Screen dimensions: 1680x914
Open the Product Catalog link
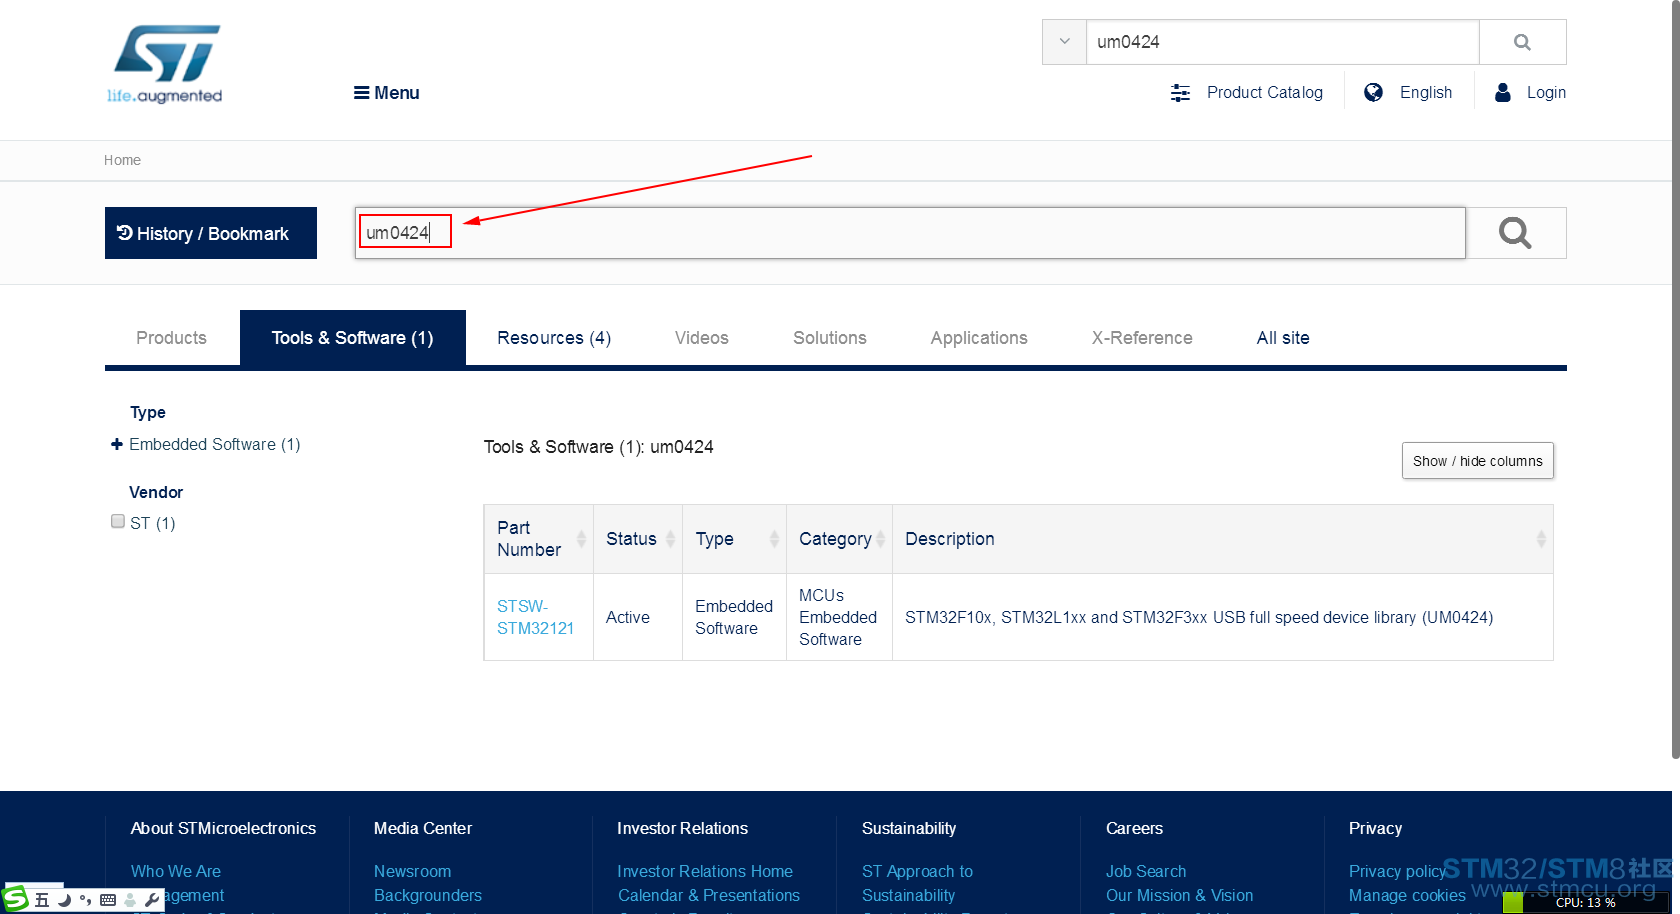[x=1264, y=92]
